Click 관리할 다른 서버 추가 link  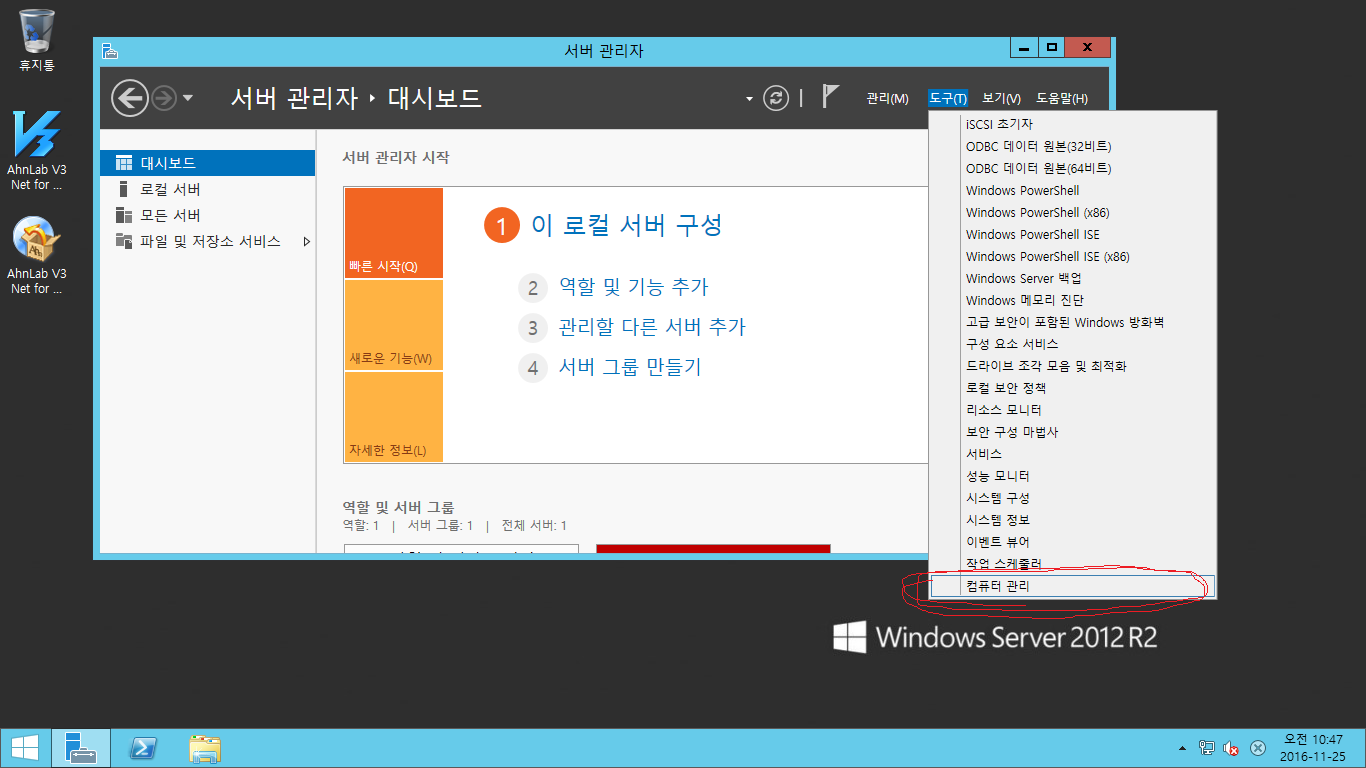[x=652, y=327]
